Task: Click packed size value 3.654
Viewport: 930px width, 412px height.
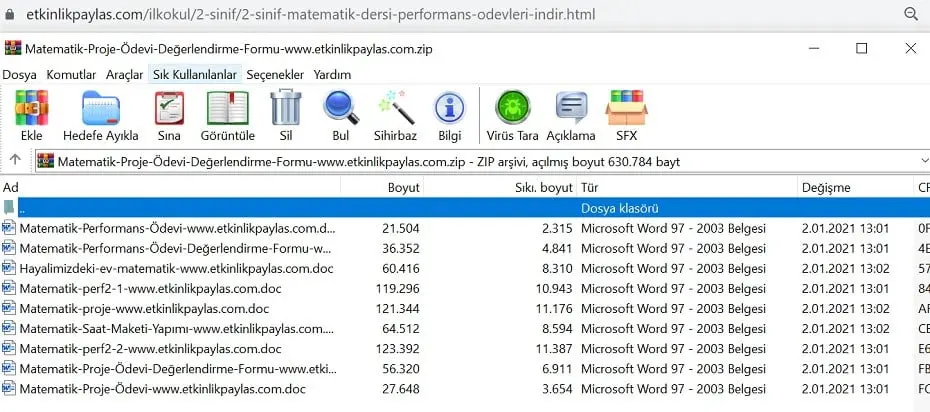Action: [x=557, y=389]
